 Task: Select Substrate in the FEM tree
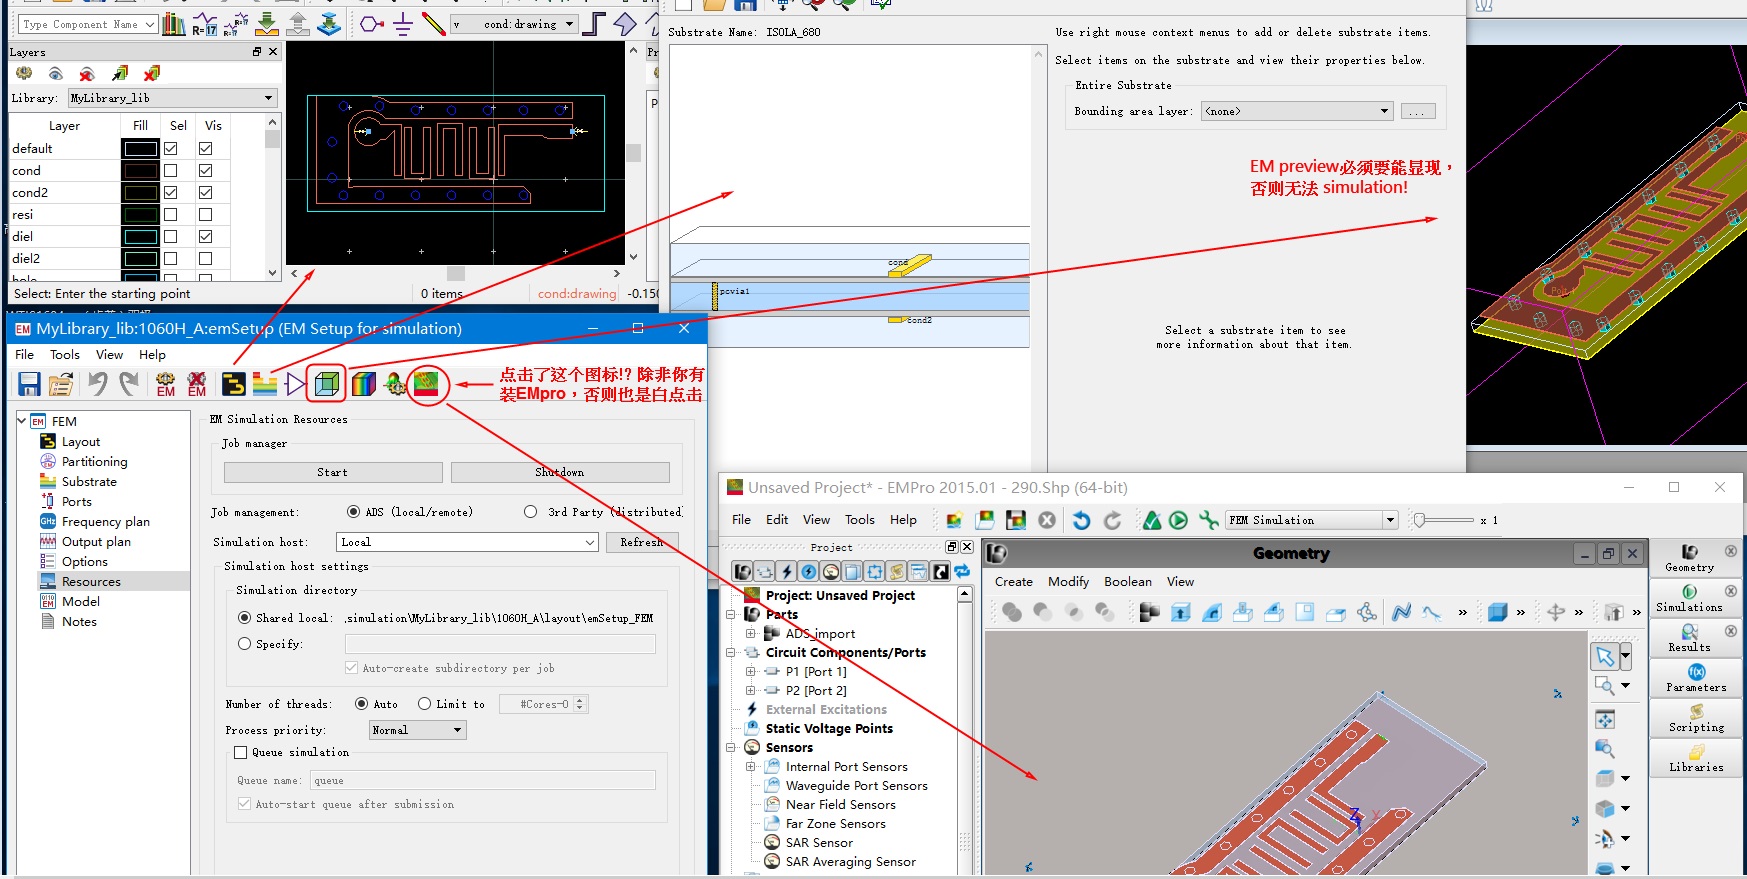[x=89, y=482]
